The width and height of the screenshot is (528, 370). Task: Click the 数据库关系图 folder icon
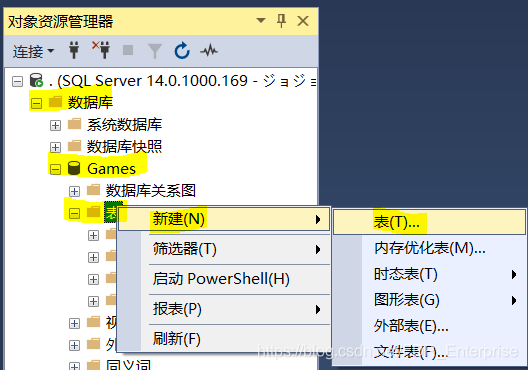pos(93,190)
